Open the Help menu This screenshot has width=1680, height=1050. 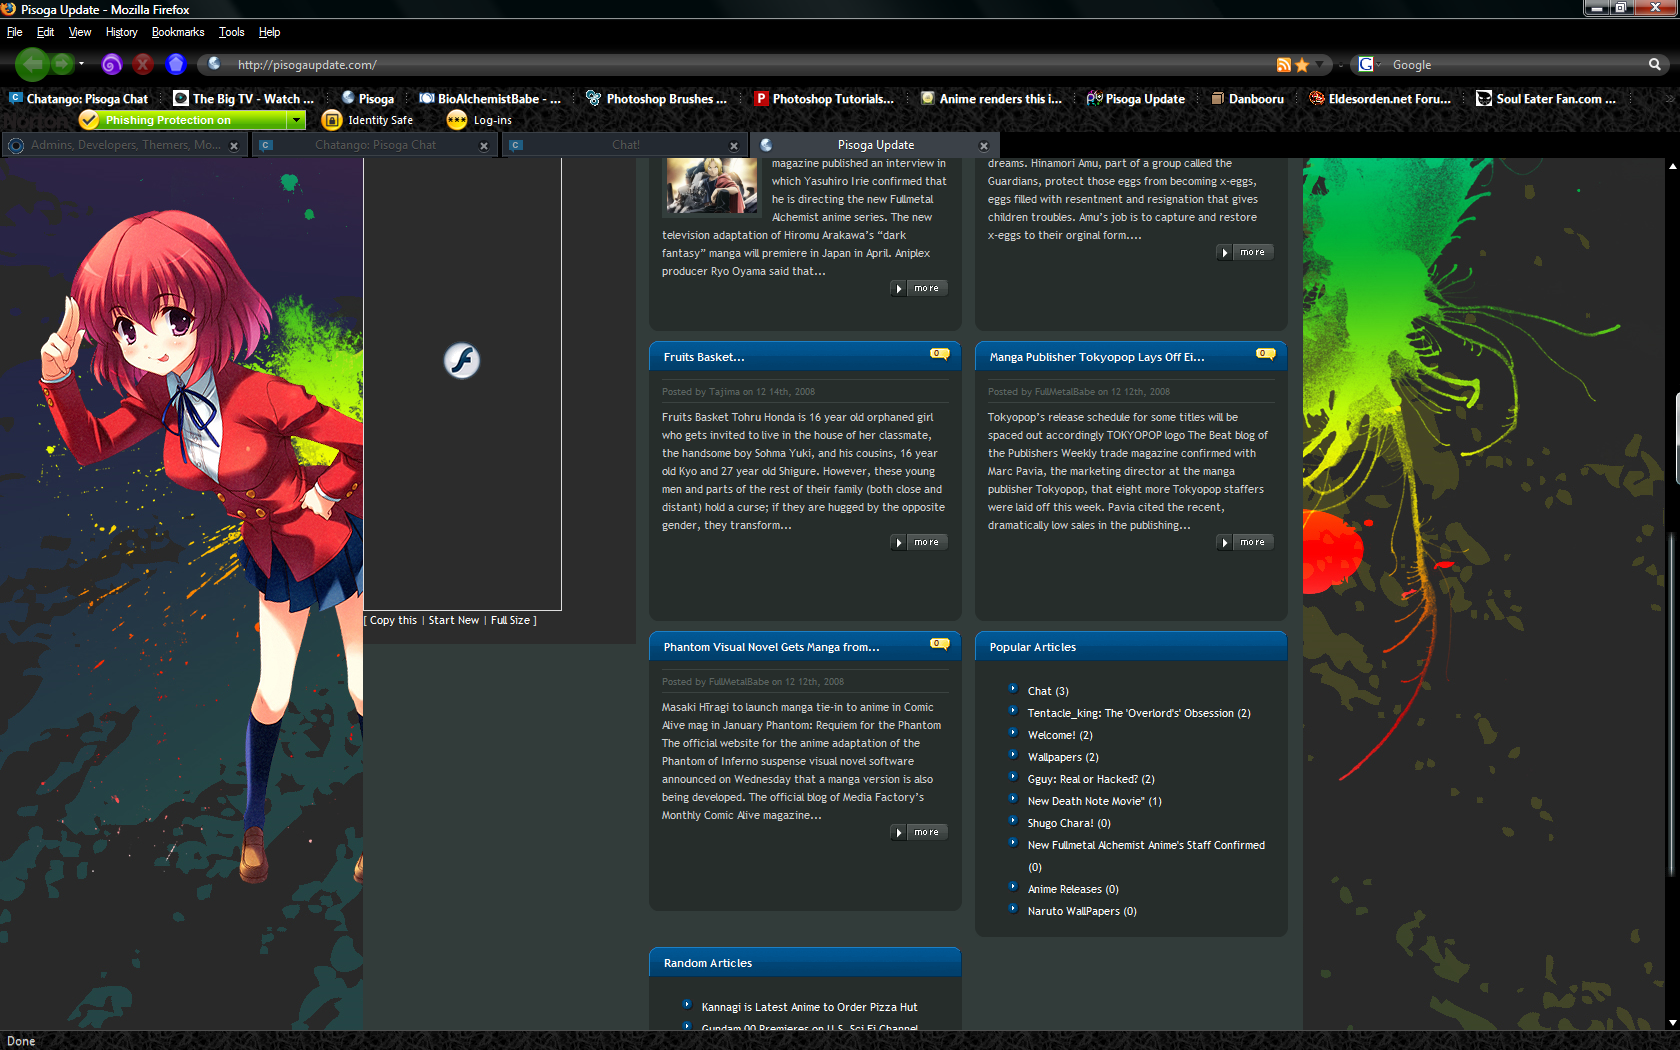coord(269,32)
